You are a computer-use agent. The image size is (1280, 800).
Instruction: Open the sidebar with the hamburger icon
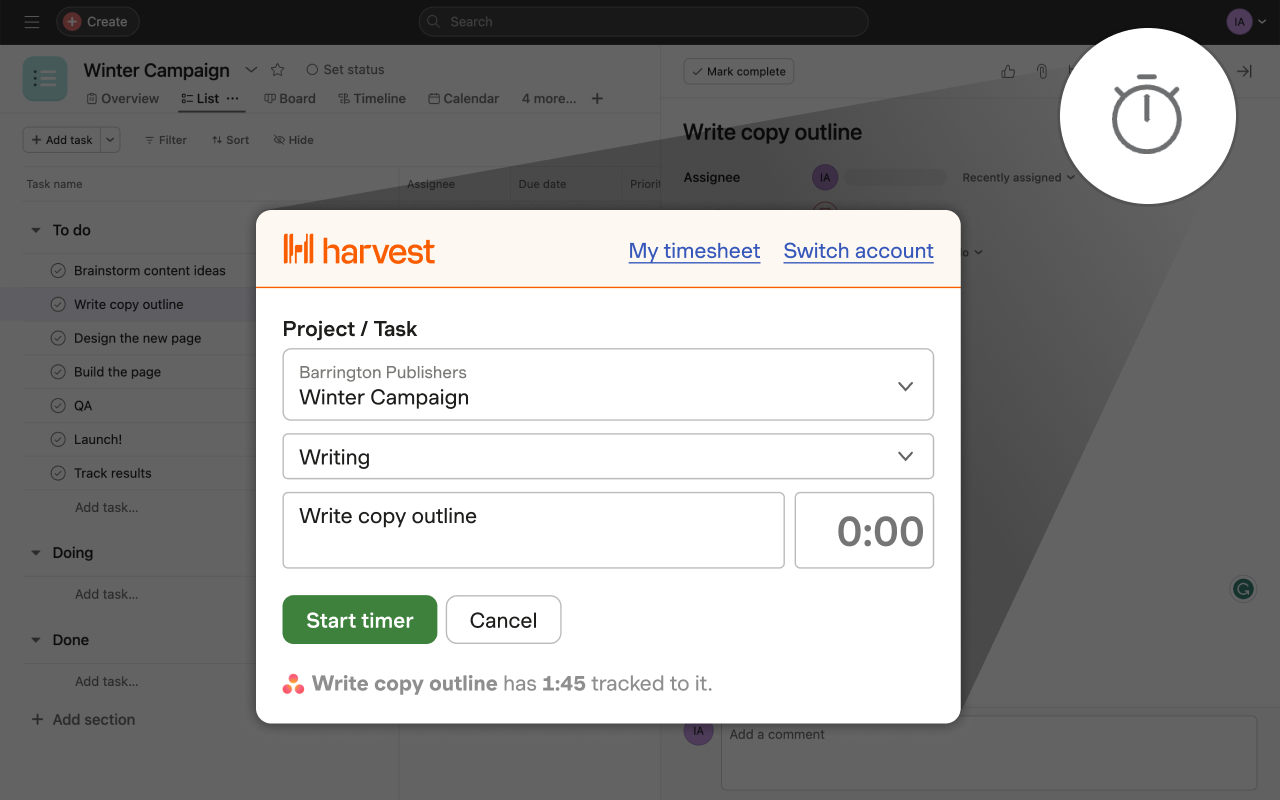[31, 21]
